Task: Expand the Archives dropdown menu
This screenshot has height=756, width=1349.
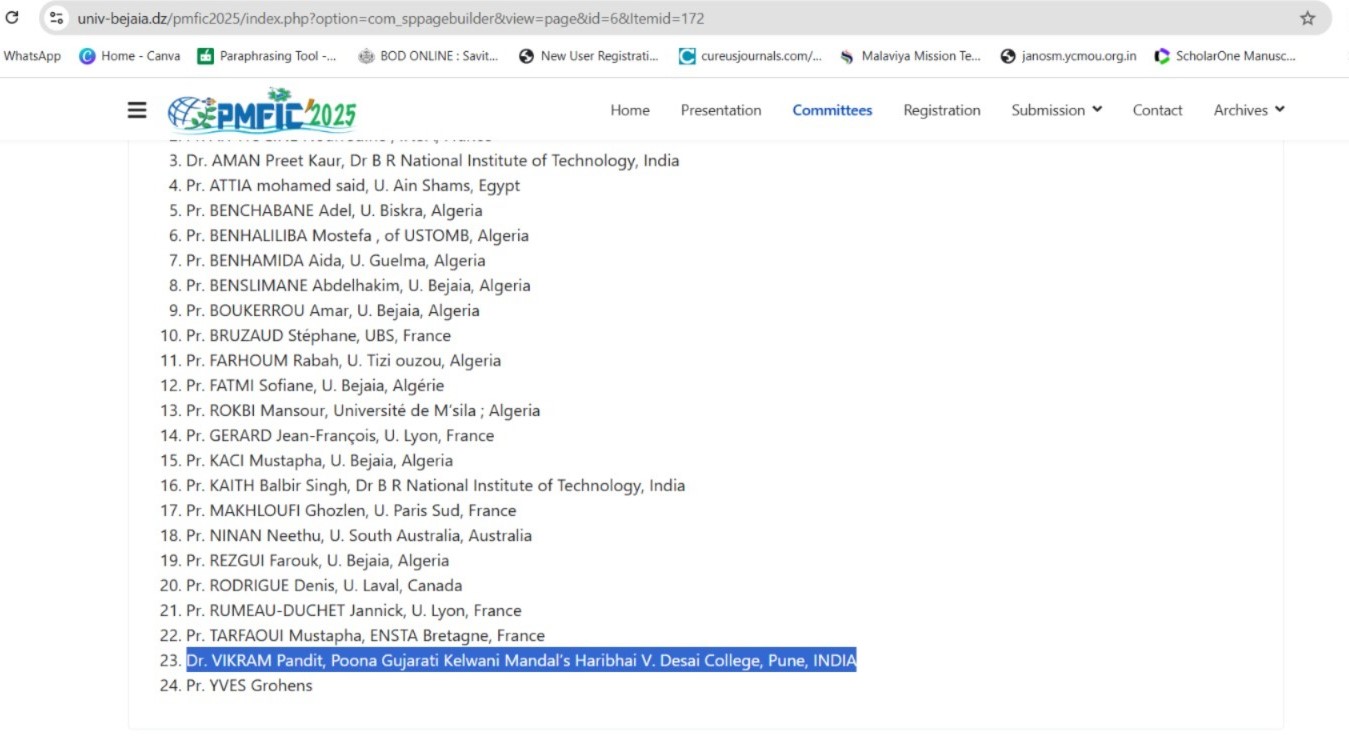Action: click(1247, 110)
